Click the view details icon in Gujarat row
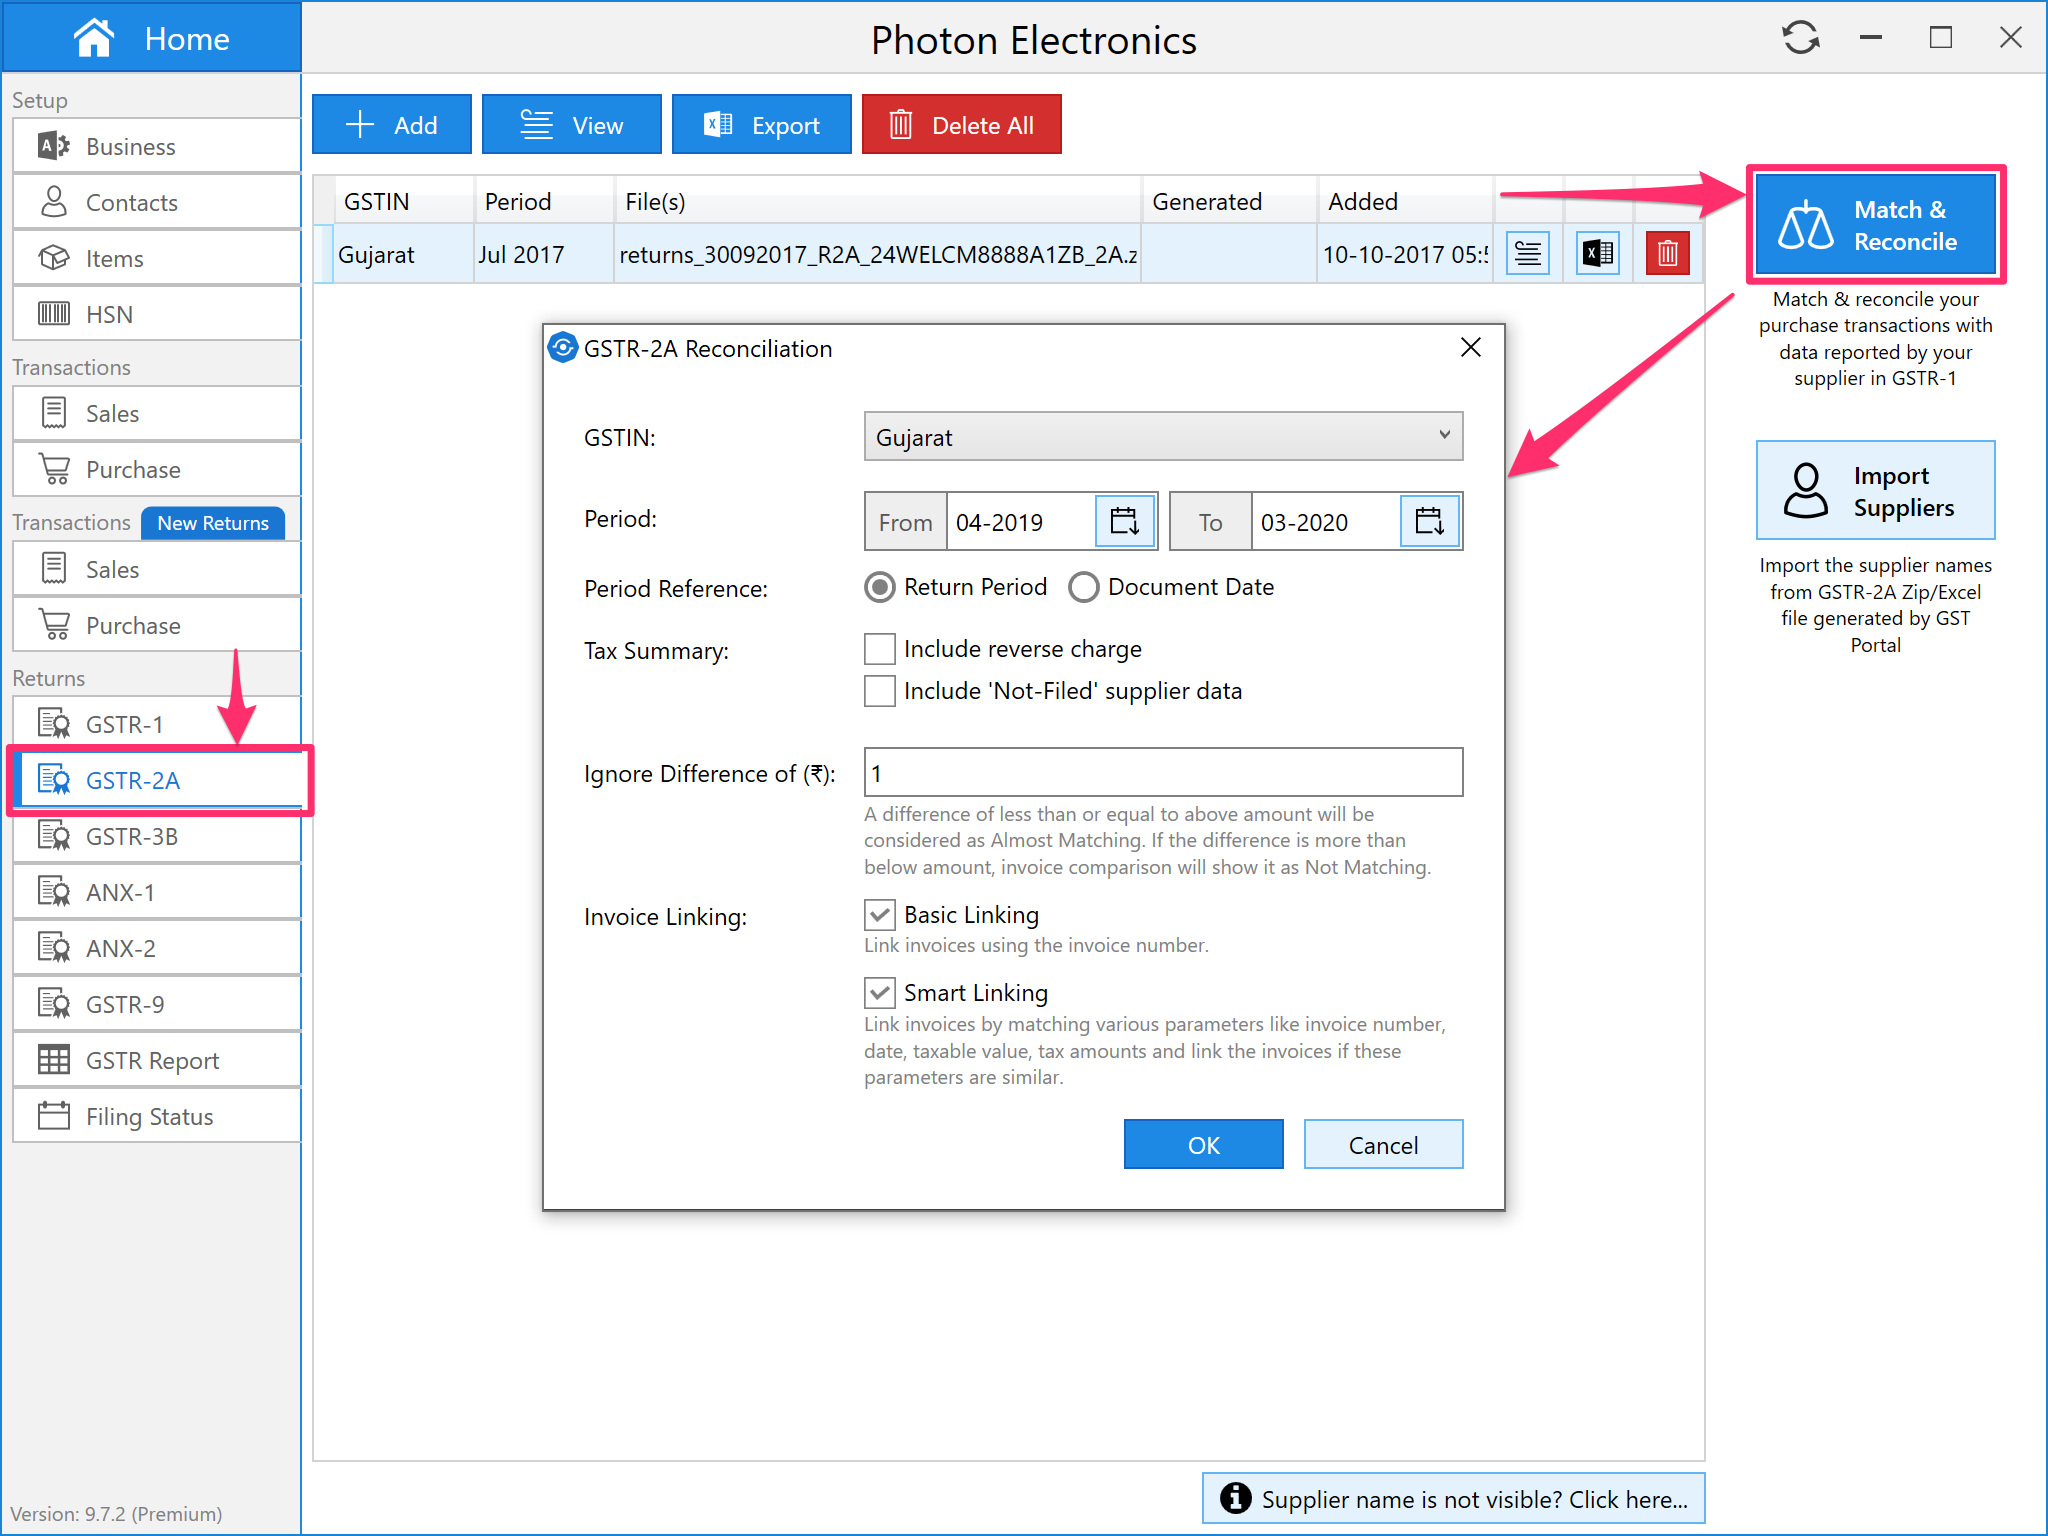The height and width of the screenshot is (1536, 2048). click(1527, 254)
